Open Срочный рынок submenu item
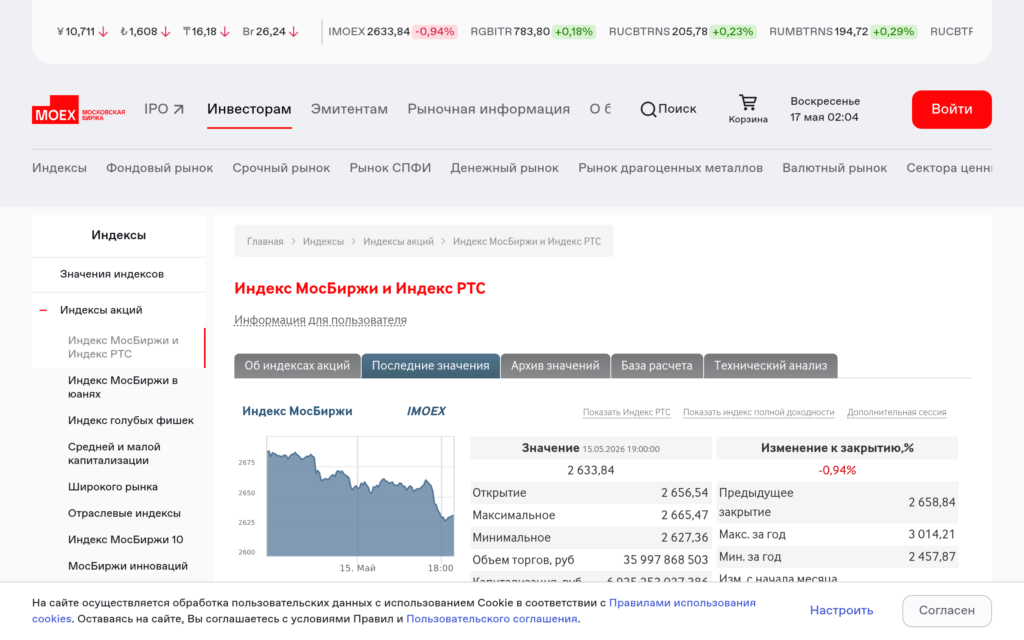Image resolution: width=1024 pixels, height=640 pixels. coord(281,168)
